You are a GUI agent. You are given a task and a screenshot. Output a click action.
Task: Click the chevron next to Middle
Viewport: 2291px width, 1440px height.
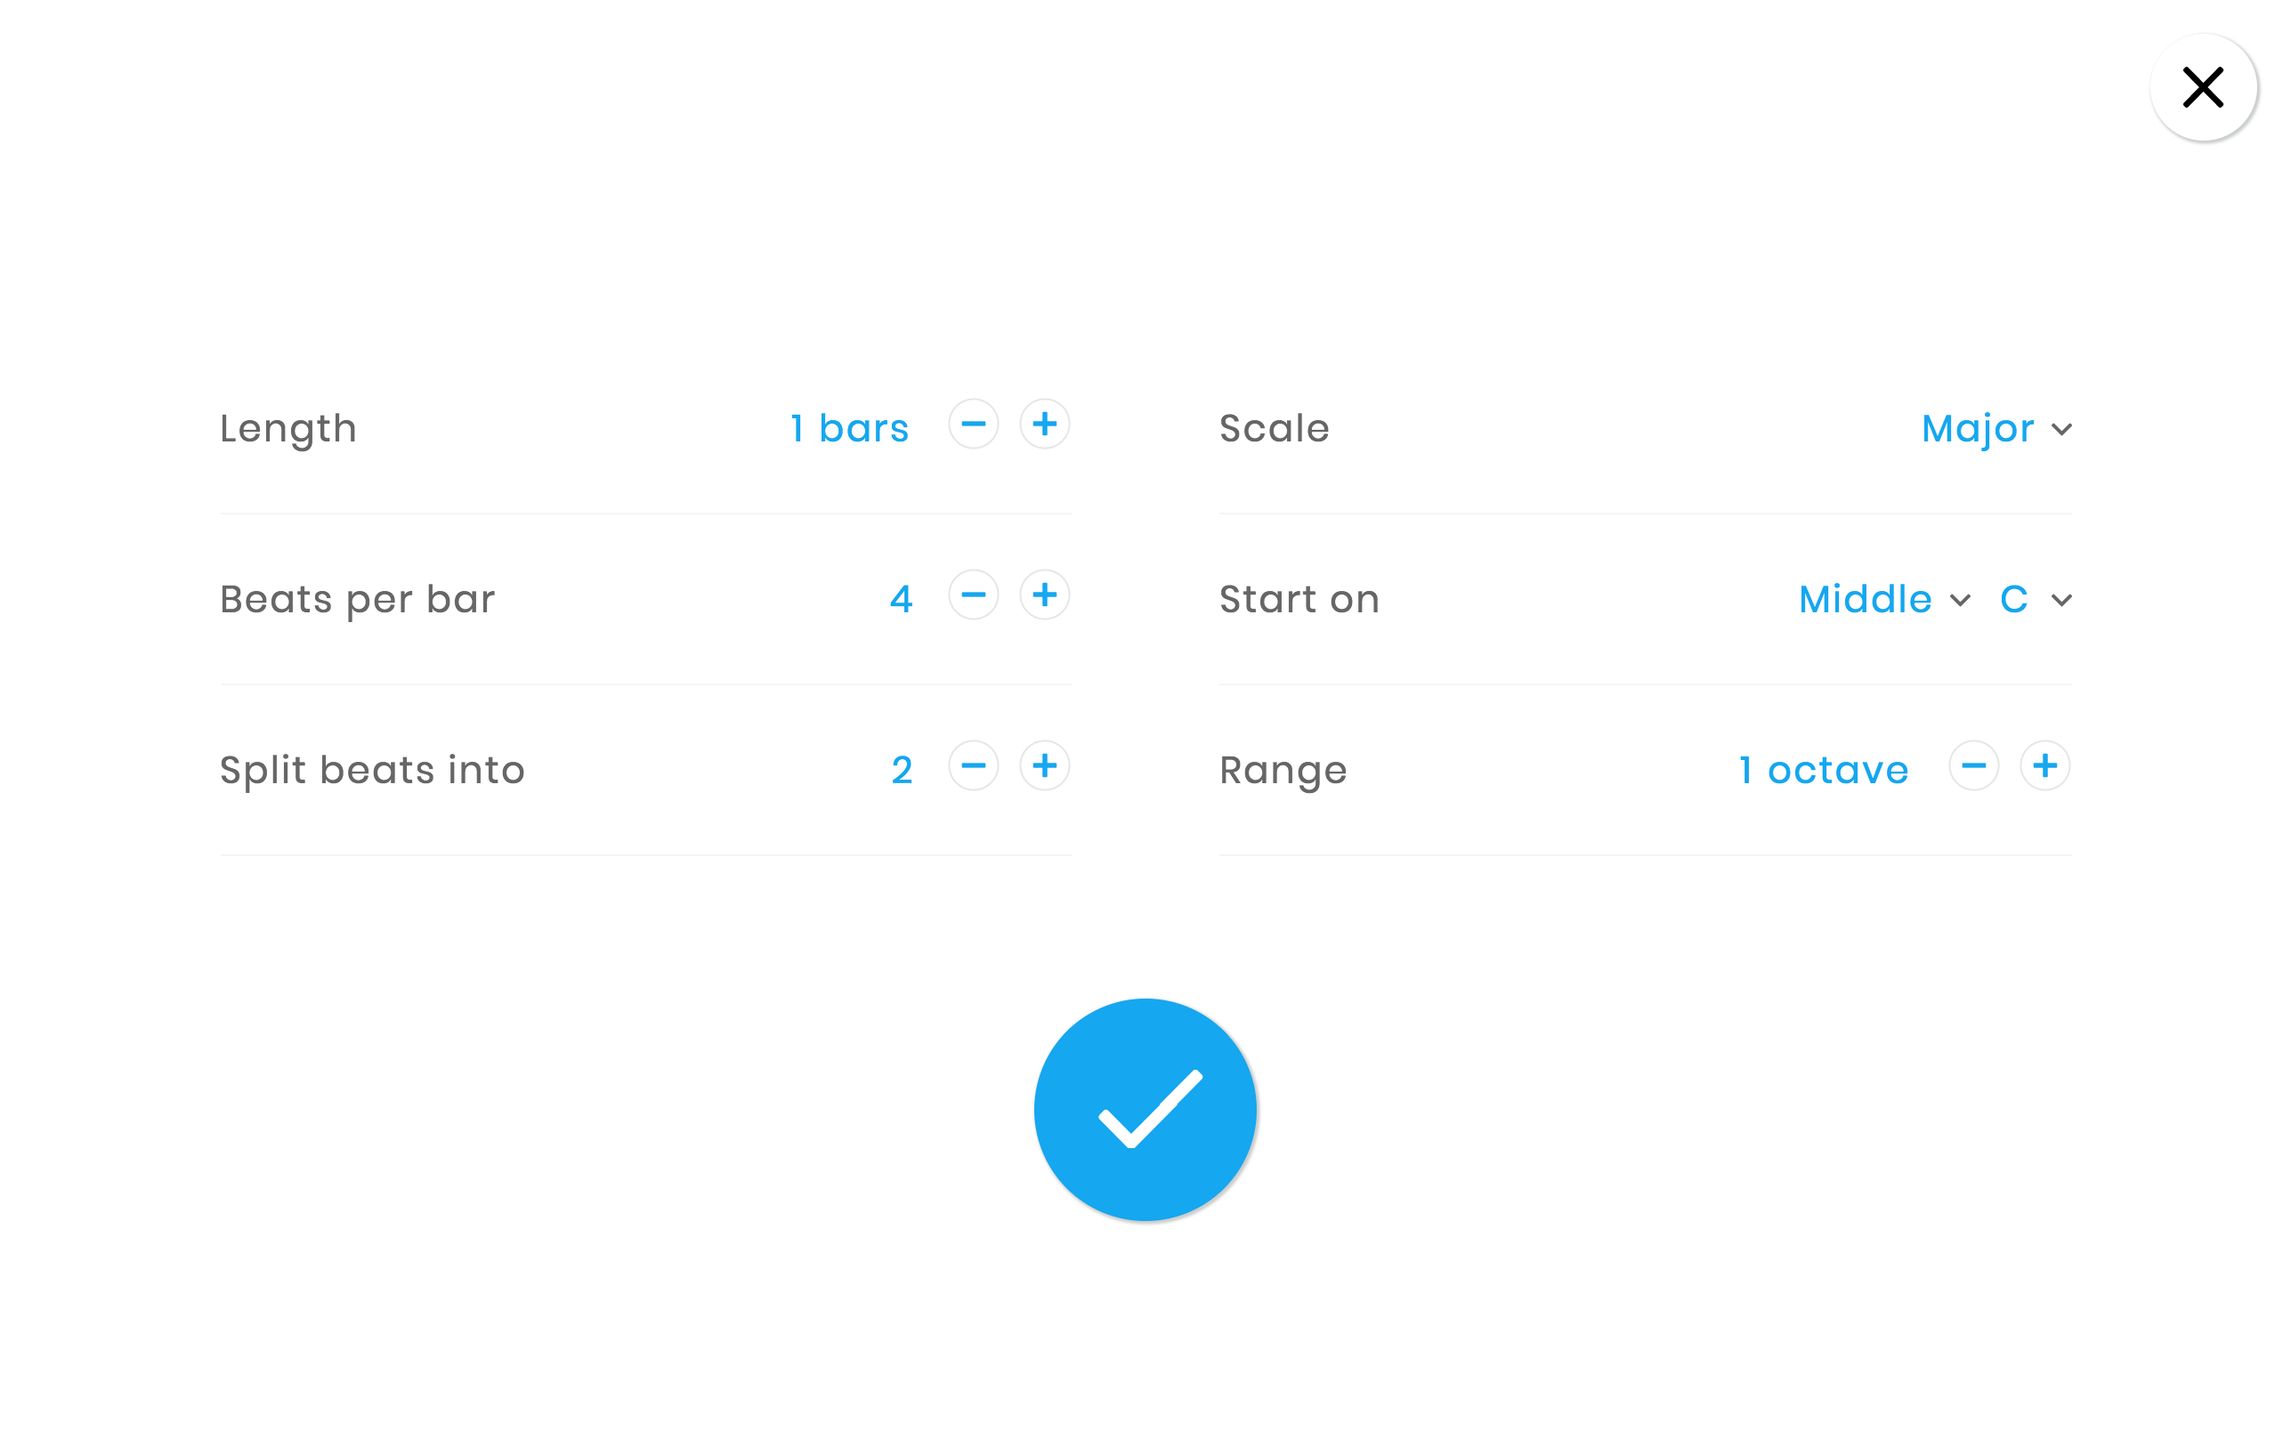[1960, 601]
